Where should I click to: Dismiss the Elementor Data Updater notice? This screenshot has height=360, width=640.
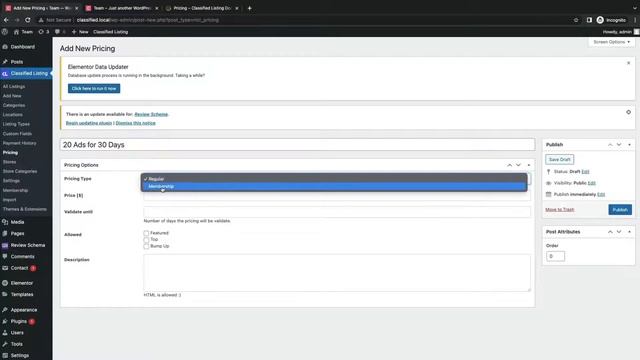click(x=628, y=63)
